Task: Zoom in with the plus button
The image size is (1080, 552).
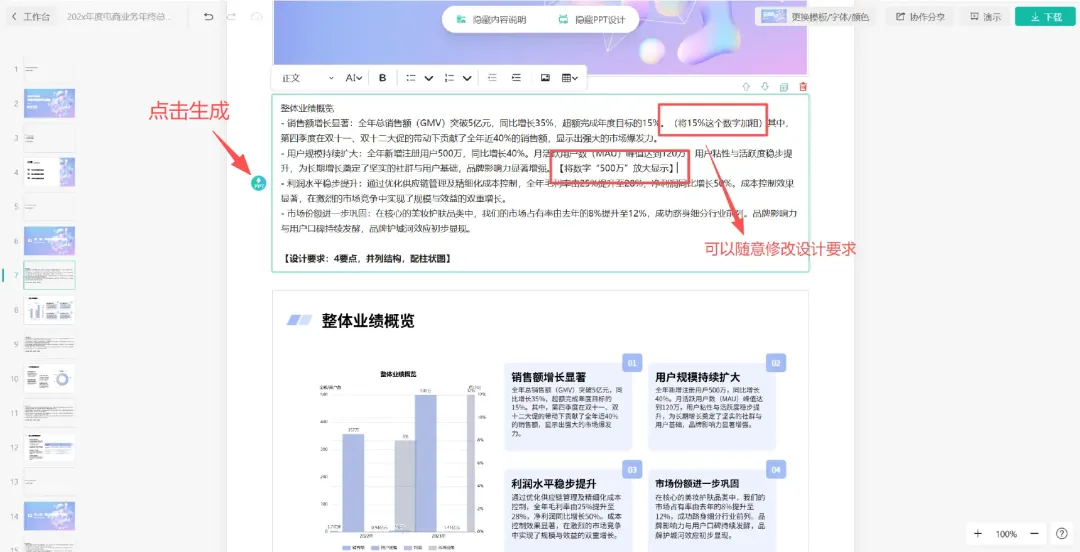Action: click(x=977, y=534)
